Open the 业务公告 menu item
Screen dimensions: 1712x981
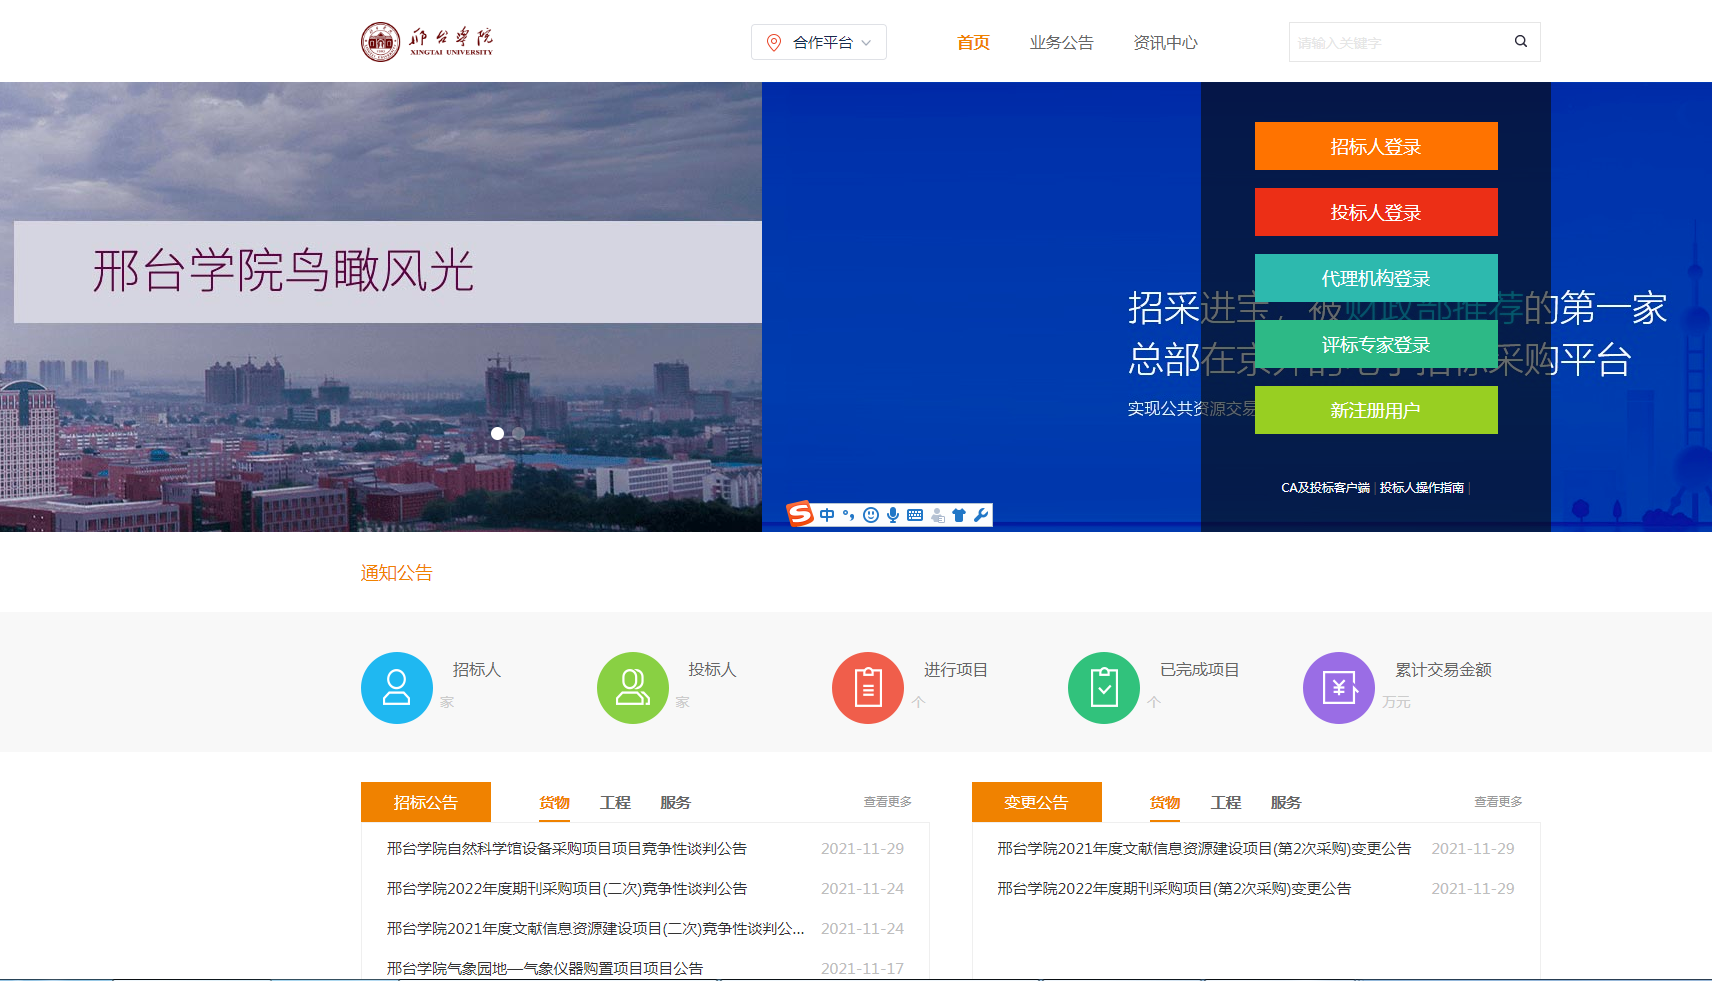pyautogui.click(x=1061, y=42)
